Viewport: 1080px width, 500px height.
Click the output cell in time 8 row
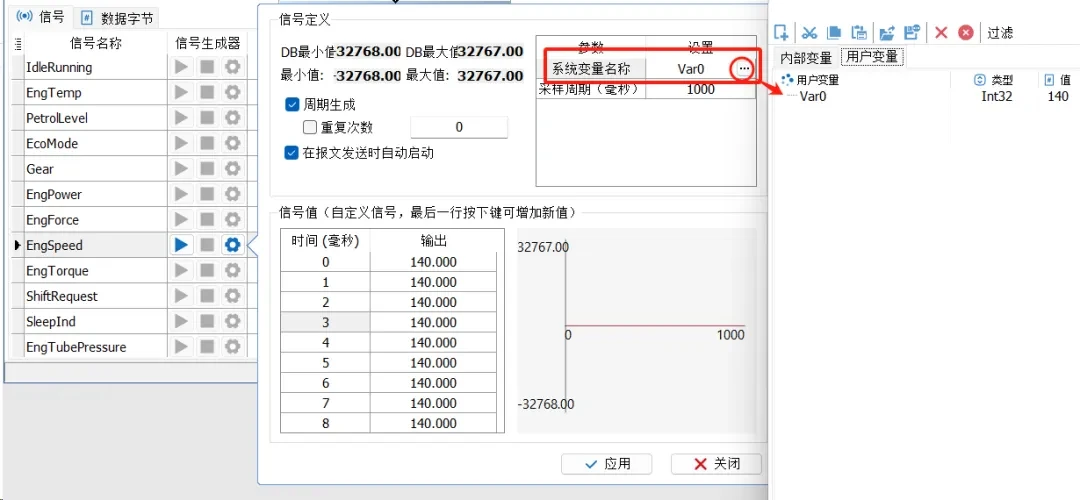pyautogui.click(x=433, y=423)
